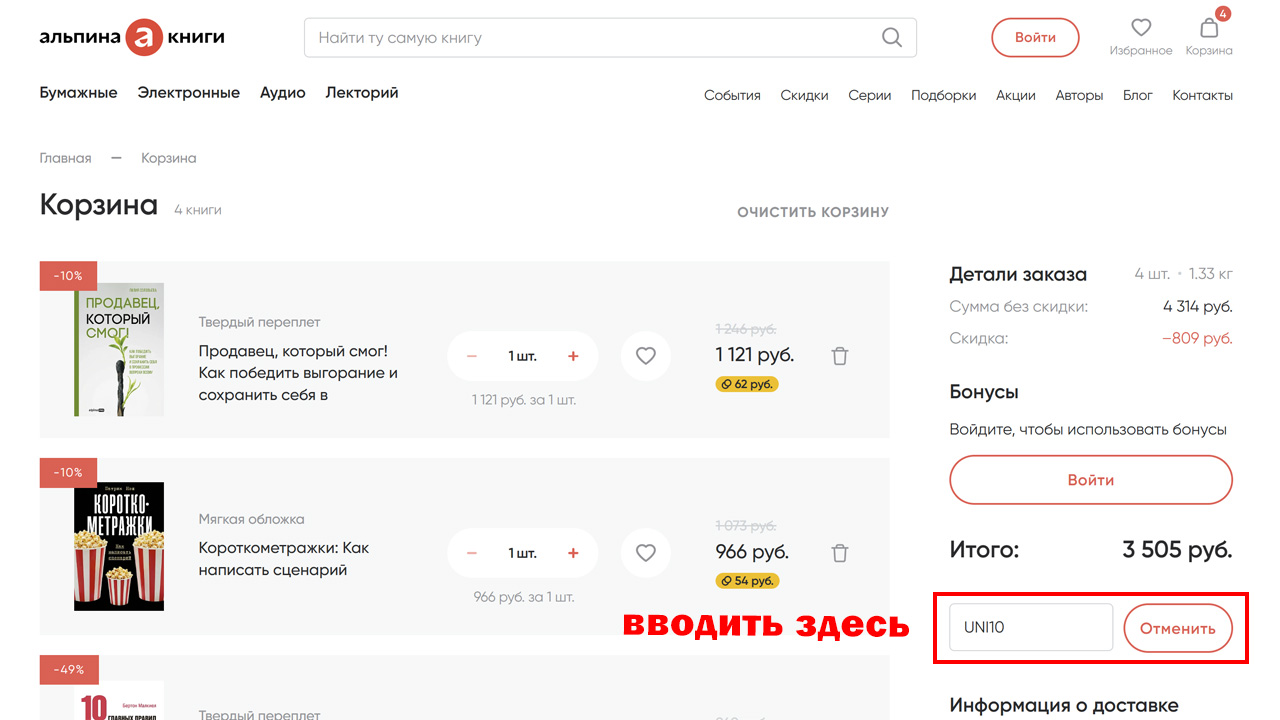This screenshot has width=1280, height=720.
Task: Increase quantity of Короткометражки
Action: tap(573, 553)
